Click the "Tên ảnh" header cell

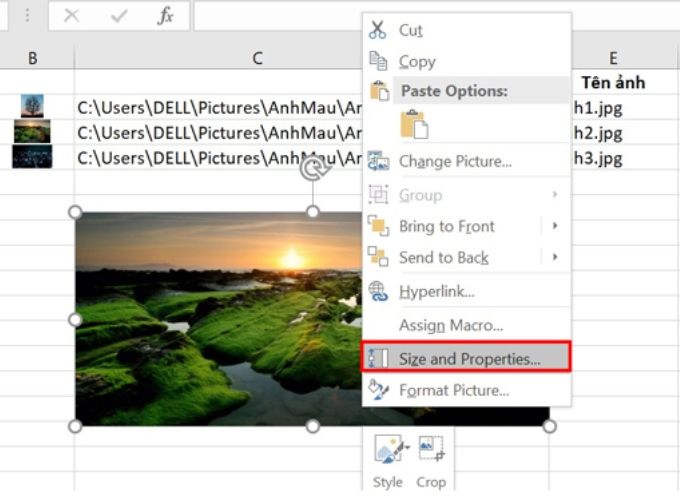click(613, 82)
